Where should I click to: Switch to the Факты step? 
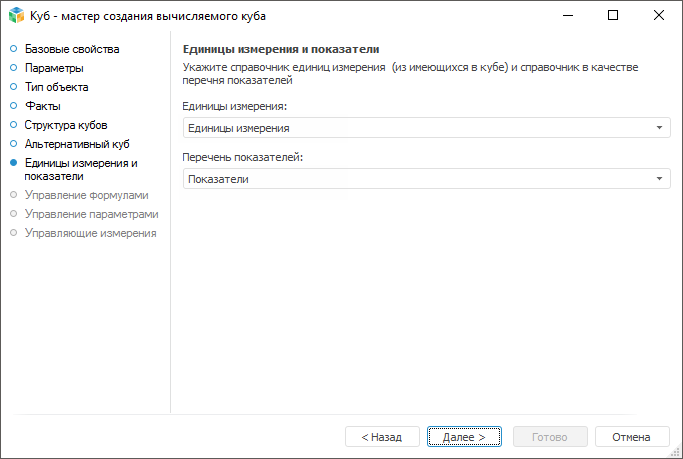click(x=43, y=106)
